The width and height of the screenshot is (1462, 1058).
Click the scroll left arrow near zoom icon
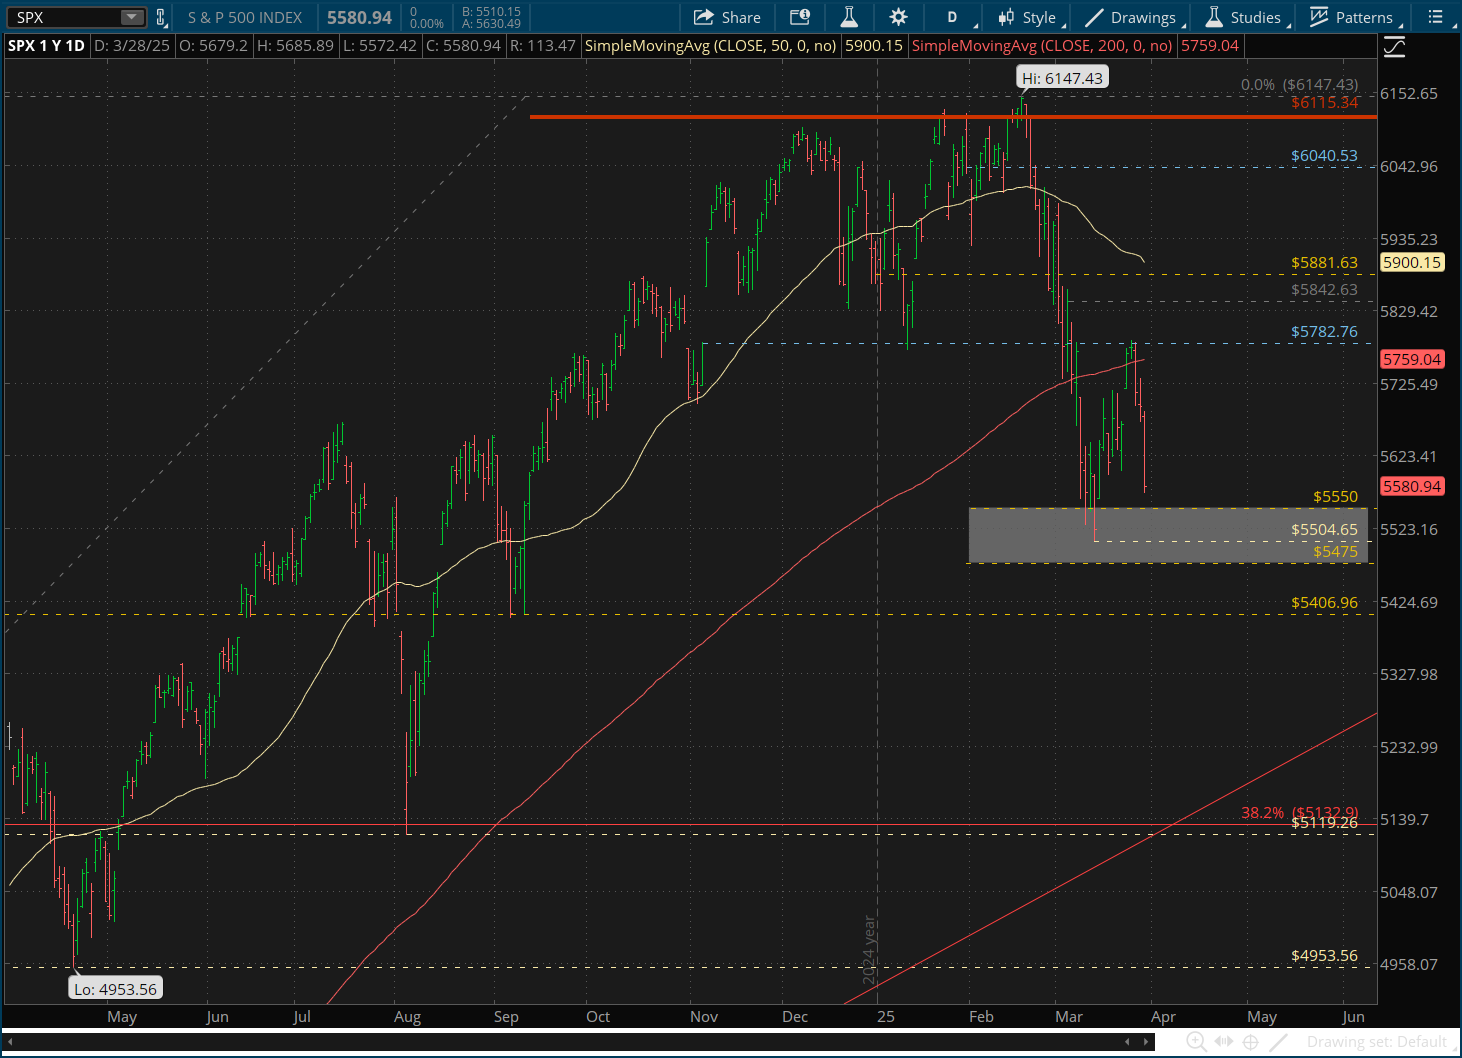click(x=1127, y=1042)
